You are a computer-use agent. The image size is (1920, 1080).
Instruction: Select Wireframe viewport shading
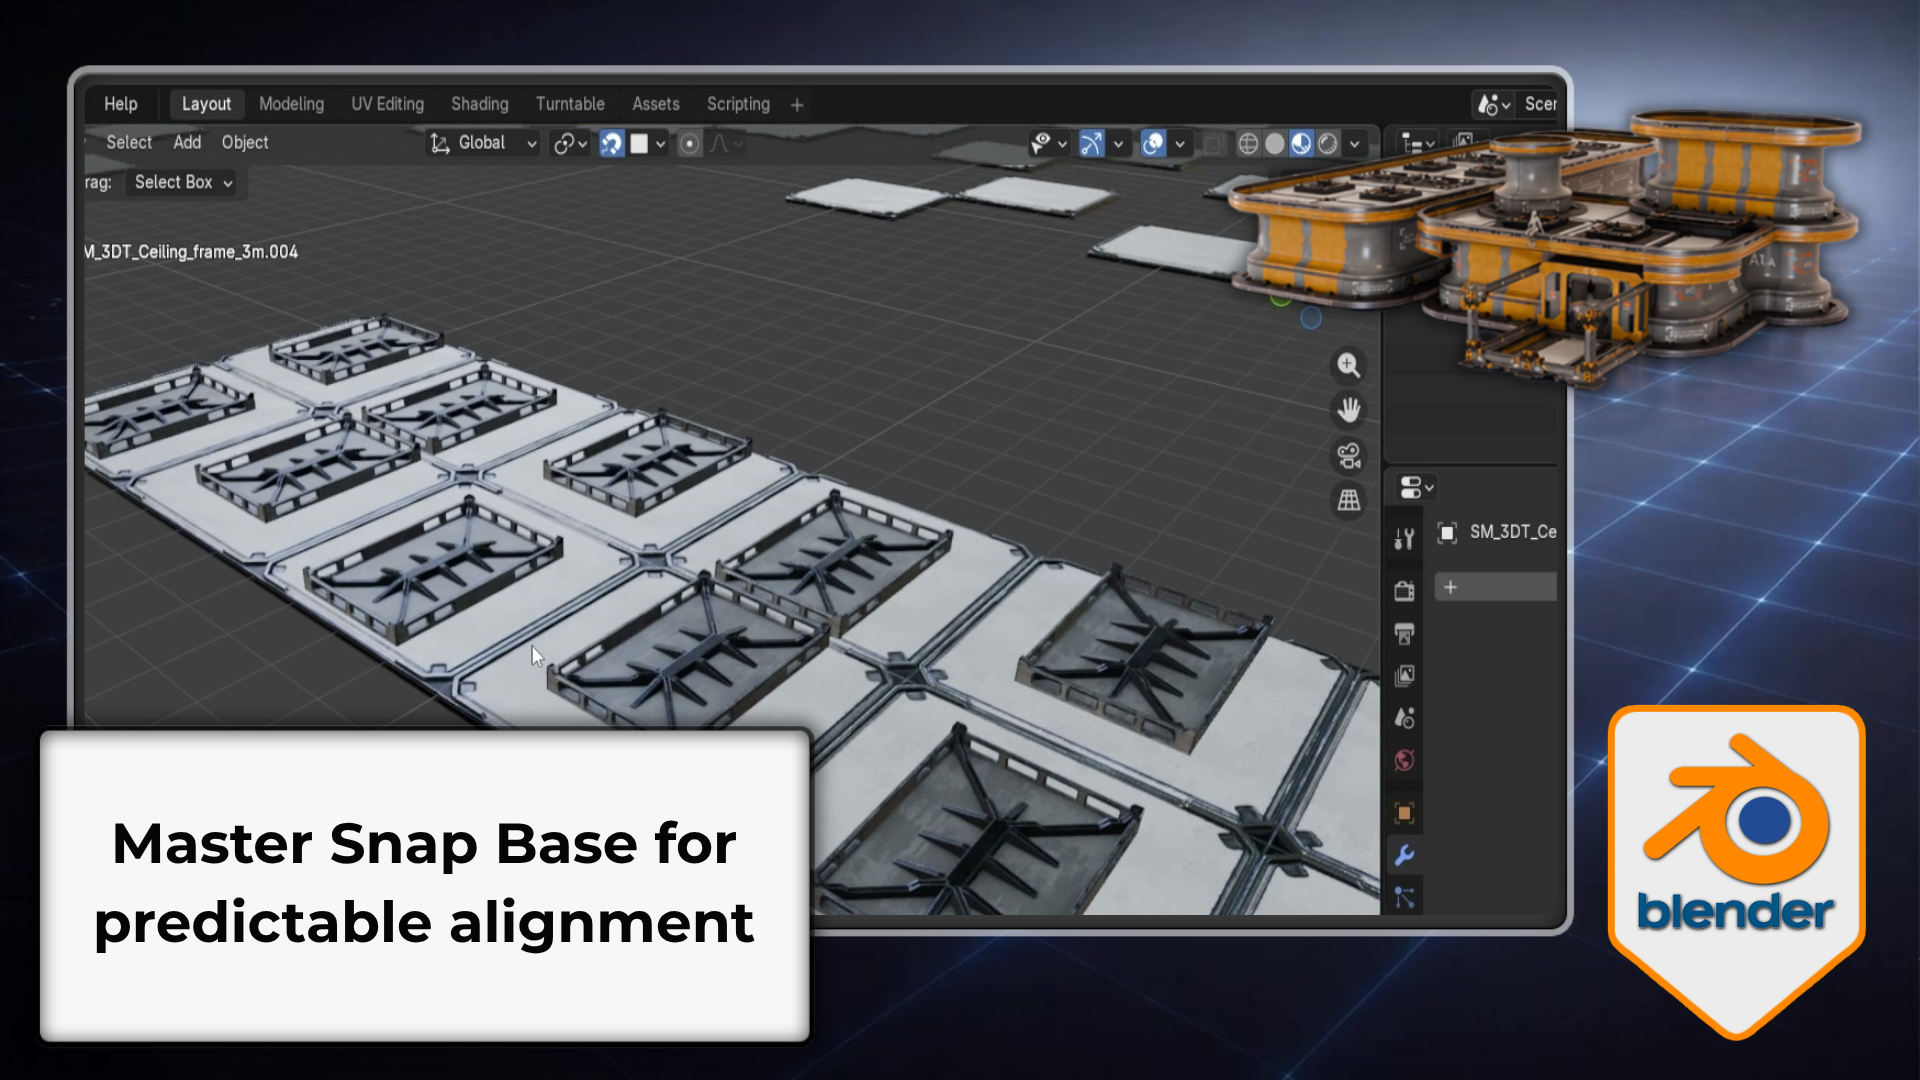tap(1248, 144)
